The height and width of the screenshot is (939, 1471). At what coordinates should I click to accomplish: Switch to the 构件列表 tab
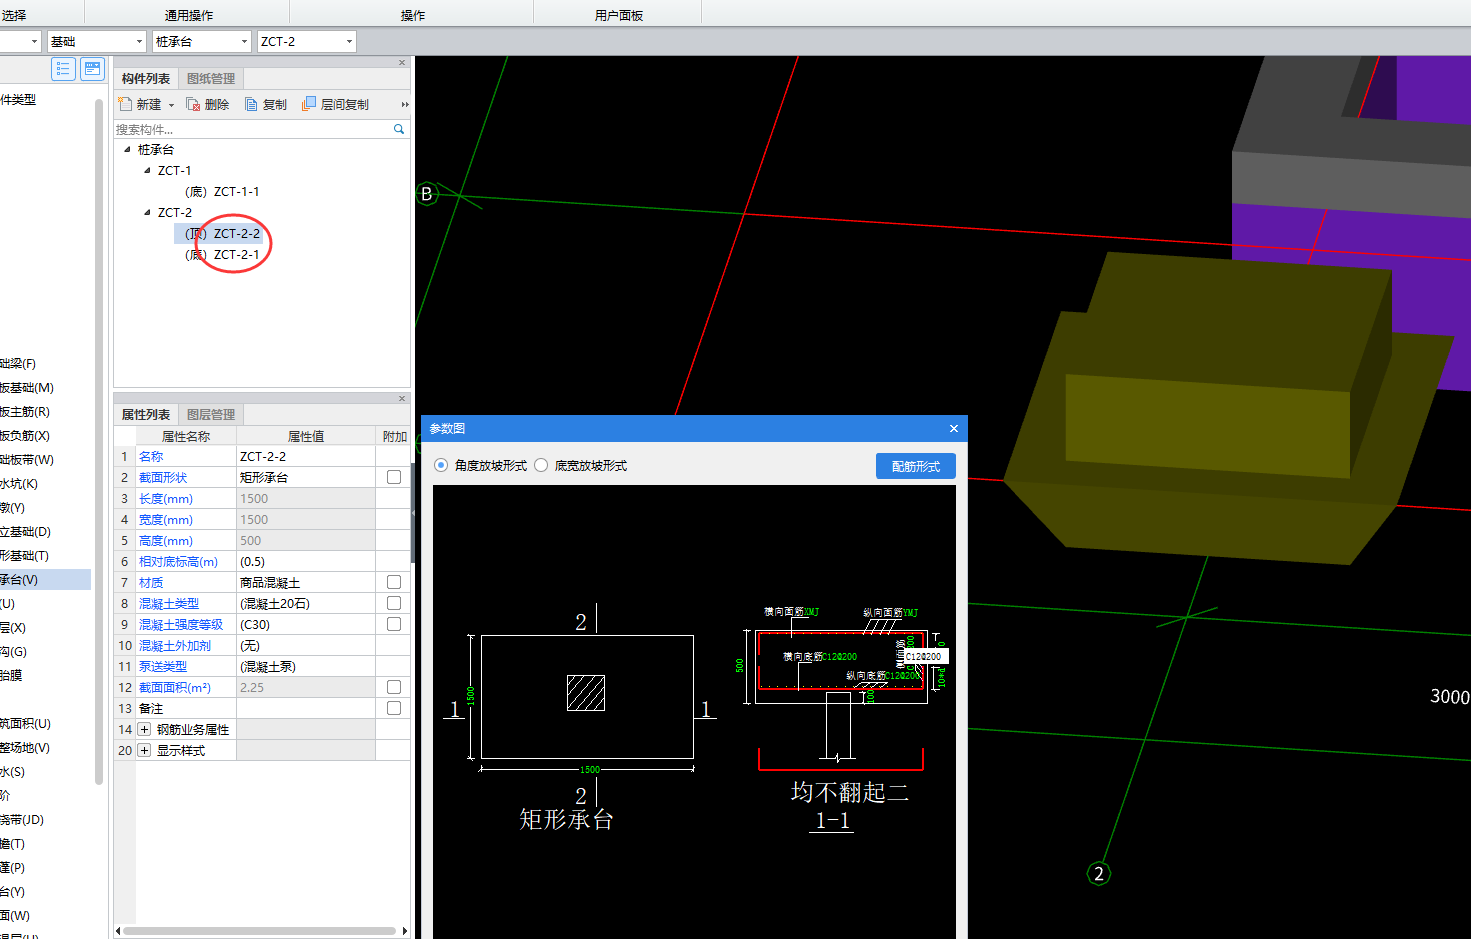tap(146, 78)
